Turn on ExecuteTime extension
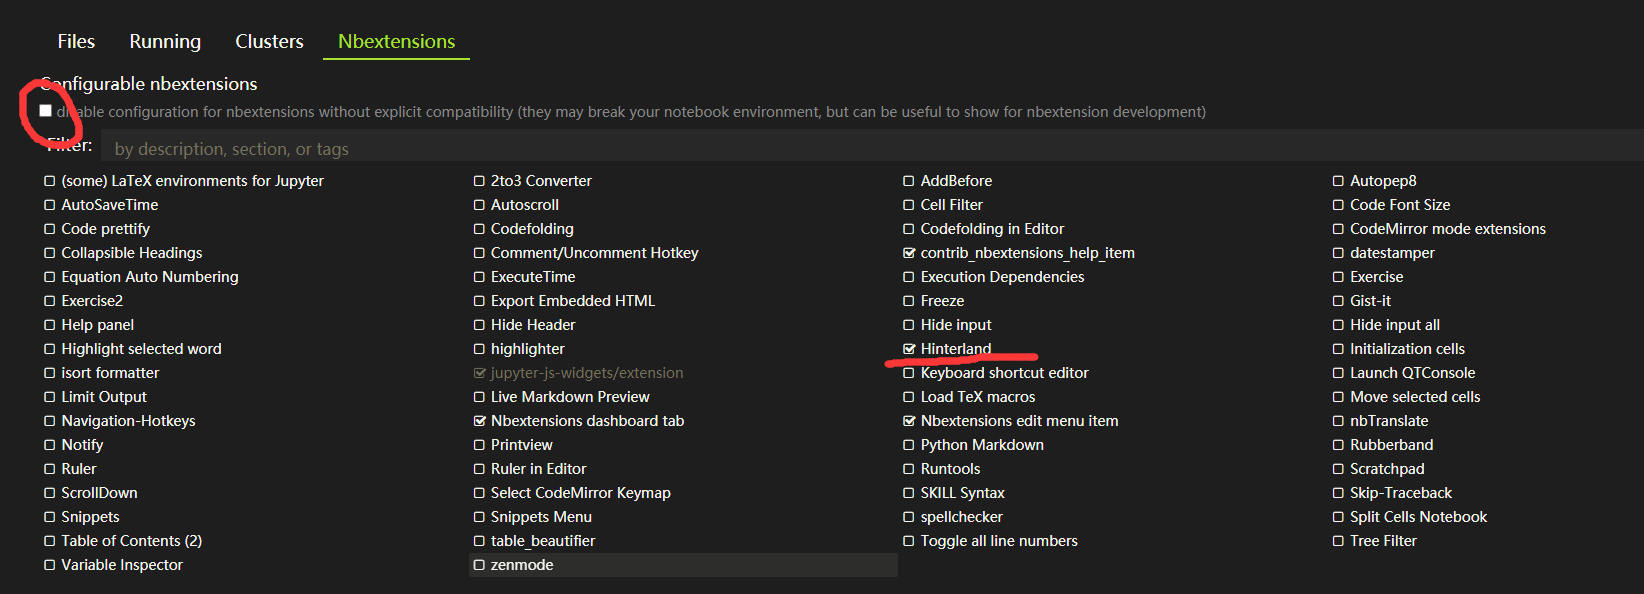 click(479, 277)
